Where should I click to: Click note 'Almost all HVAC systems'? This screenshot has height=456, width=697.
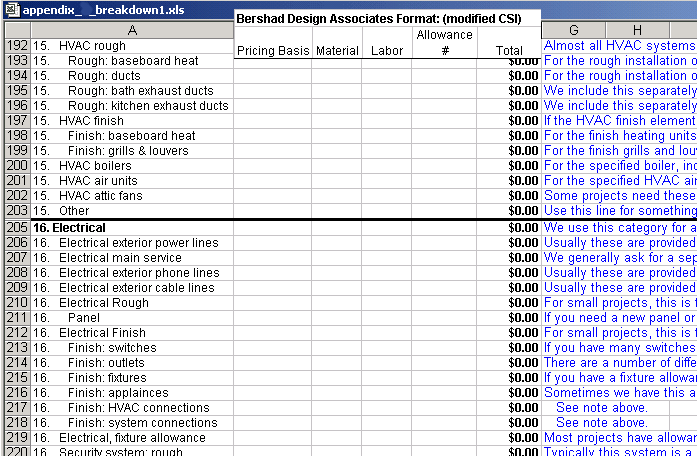[619, 46]
